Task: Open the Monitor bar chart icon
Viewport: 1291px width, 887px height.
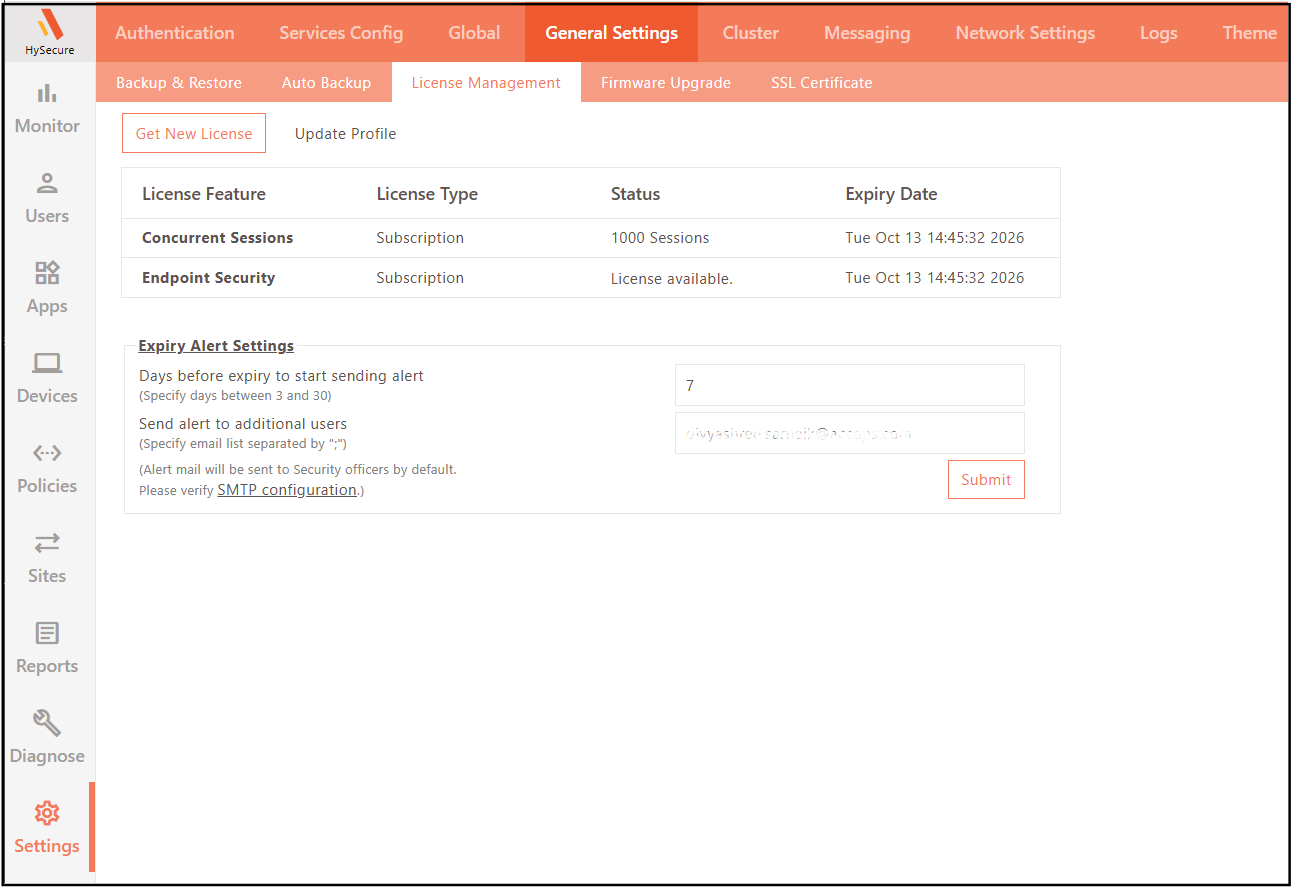Action: point(47,94)
